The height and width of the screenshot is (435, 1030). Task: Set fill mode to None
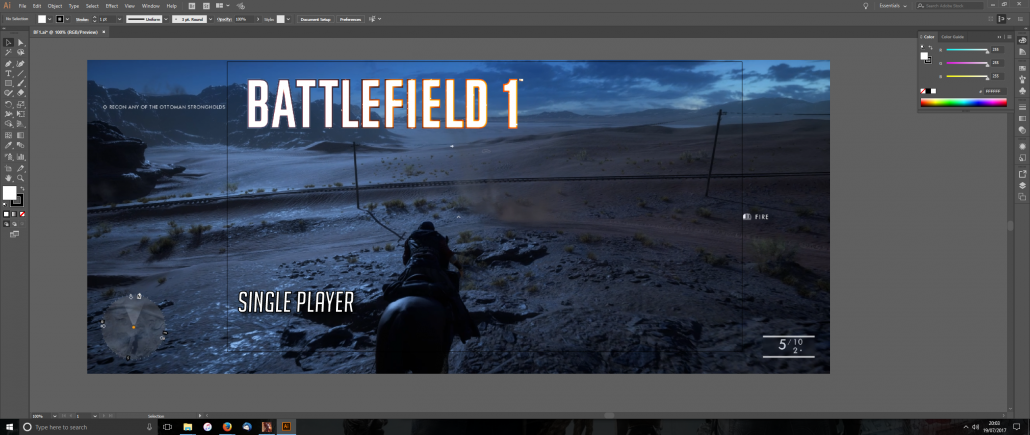[22, 214]
